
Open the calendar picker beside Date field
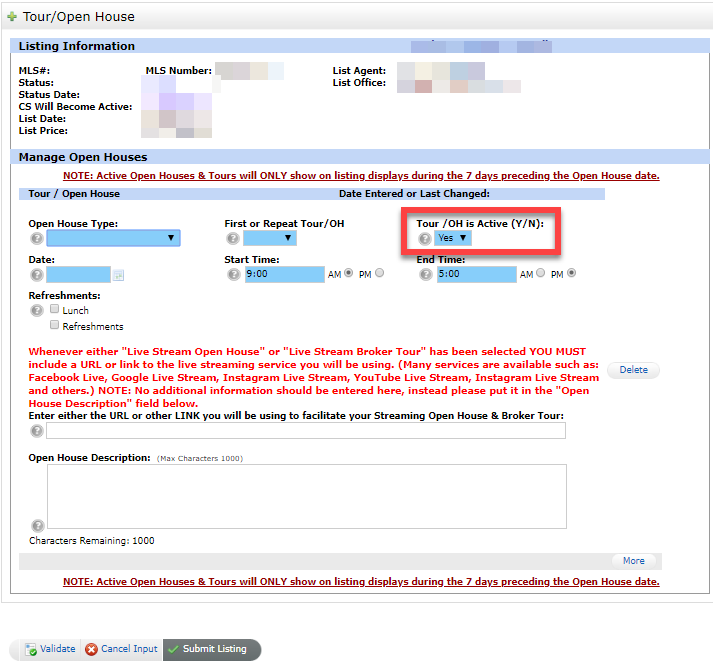[x=118, y=275]
